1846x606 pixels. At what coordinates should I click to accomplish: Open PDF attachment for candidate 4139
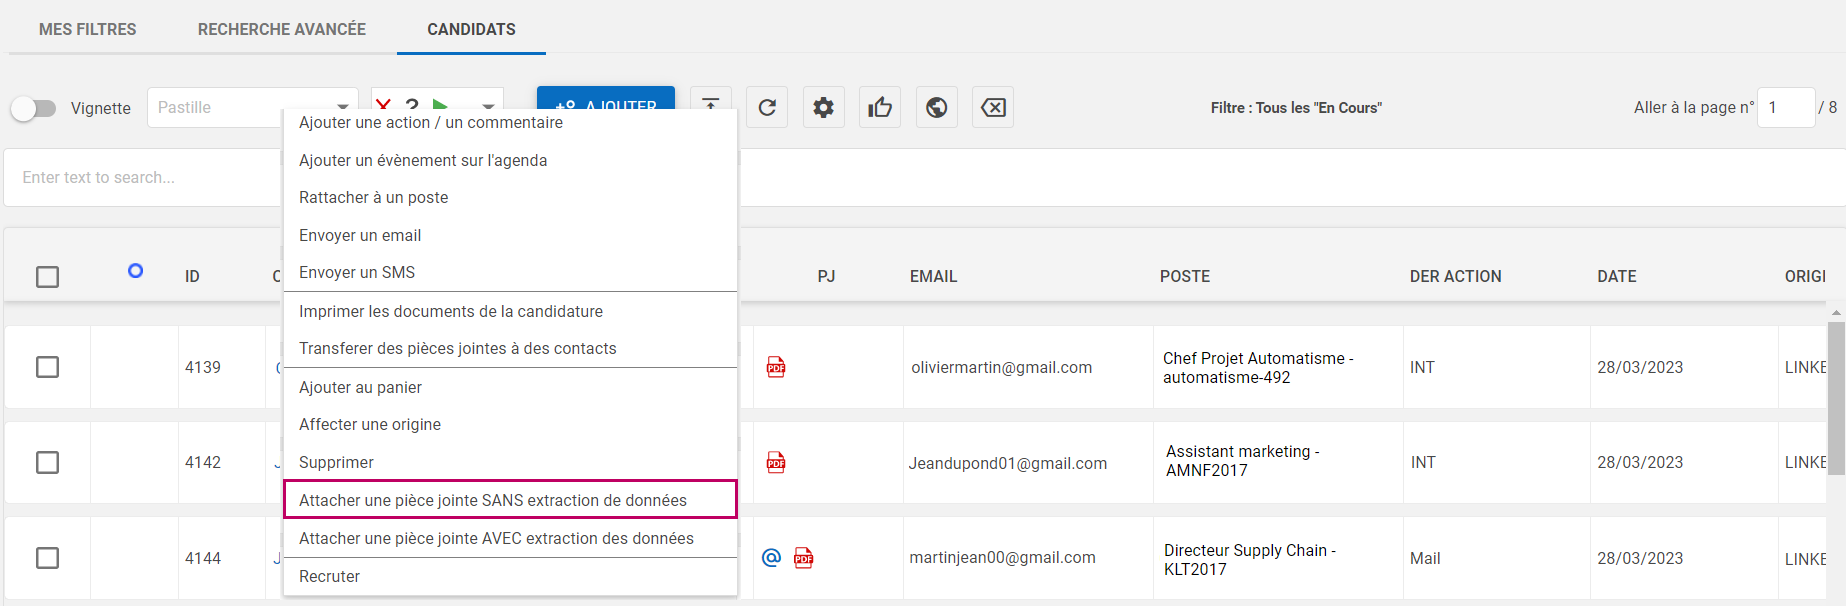coord(776,367)
